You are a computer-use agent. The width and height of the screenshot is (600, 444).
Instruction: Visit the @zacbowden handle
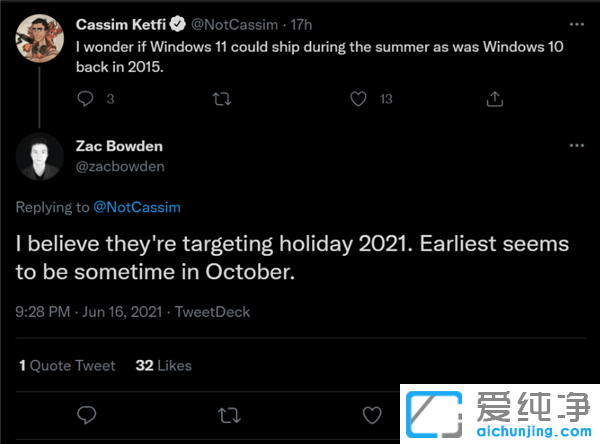pos(120,166)
